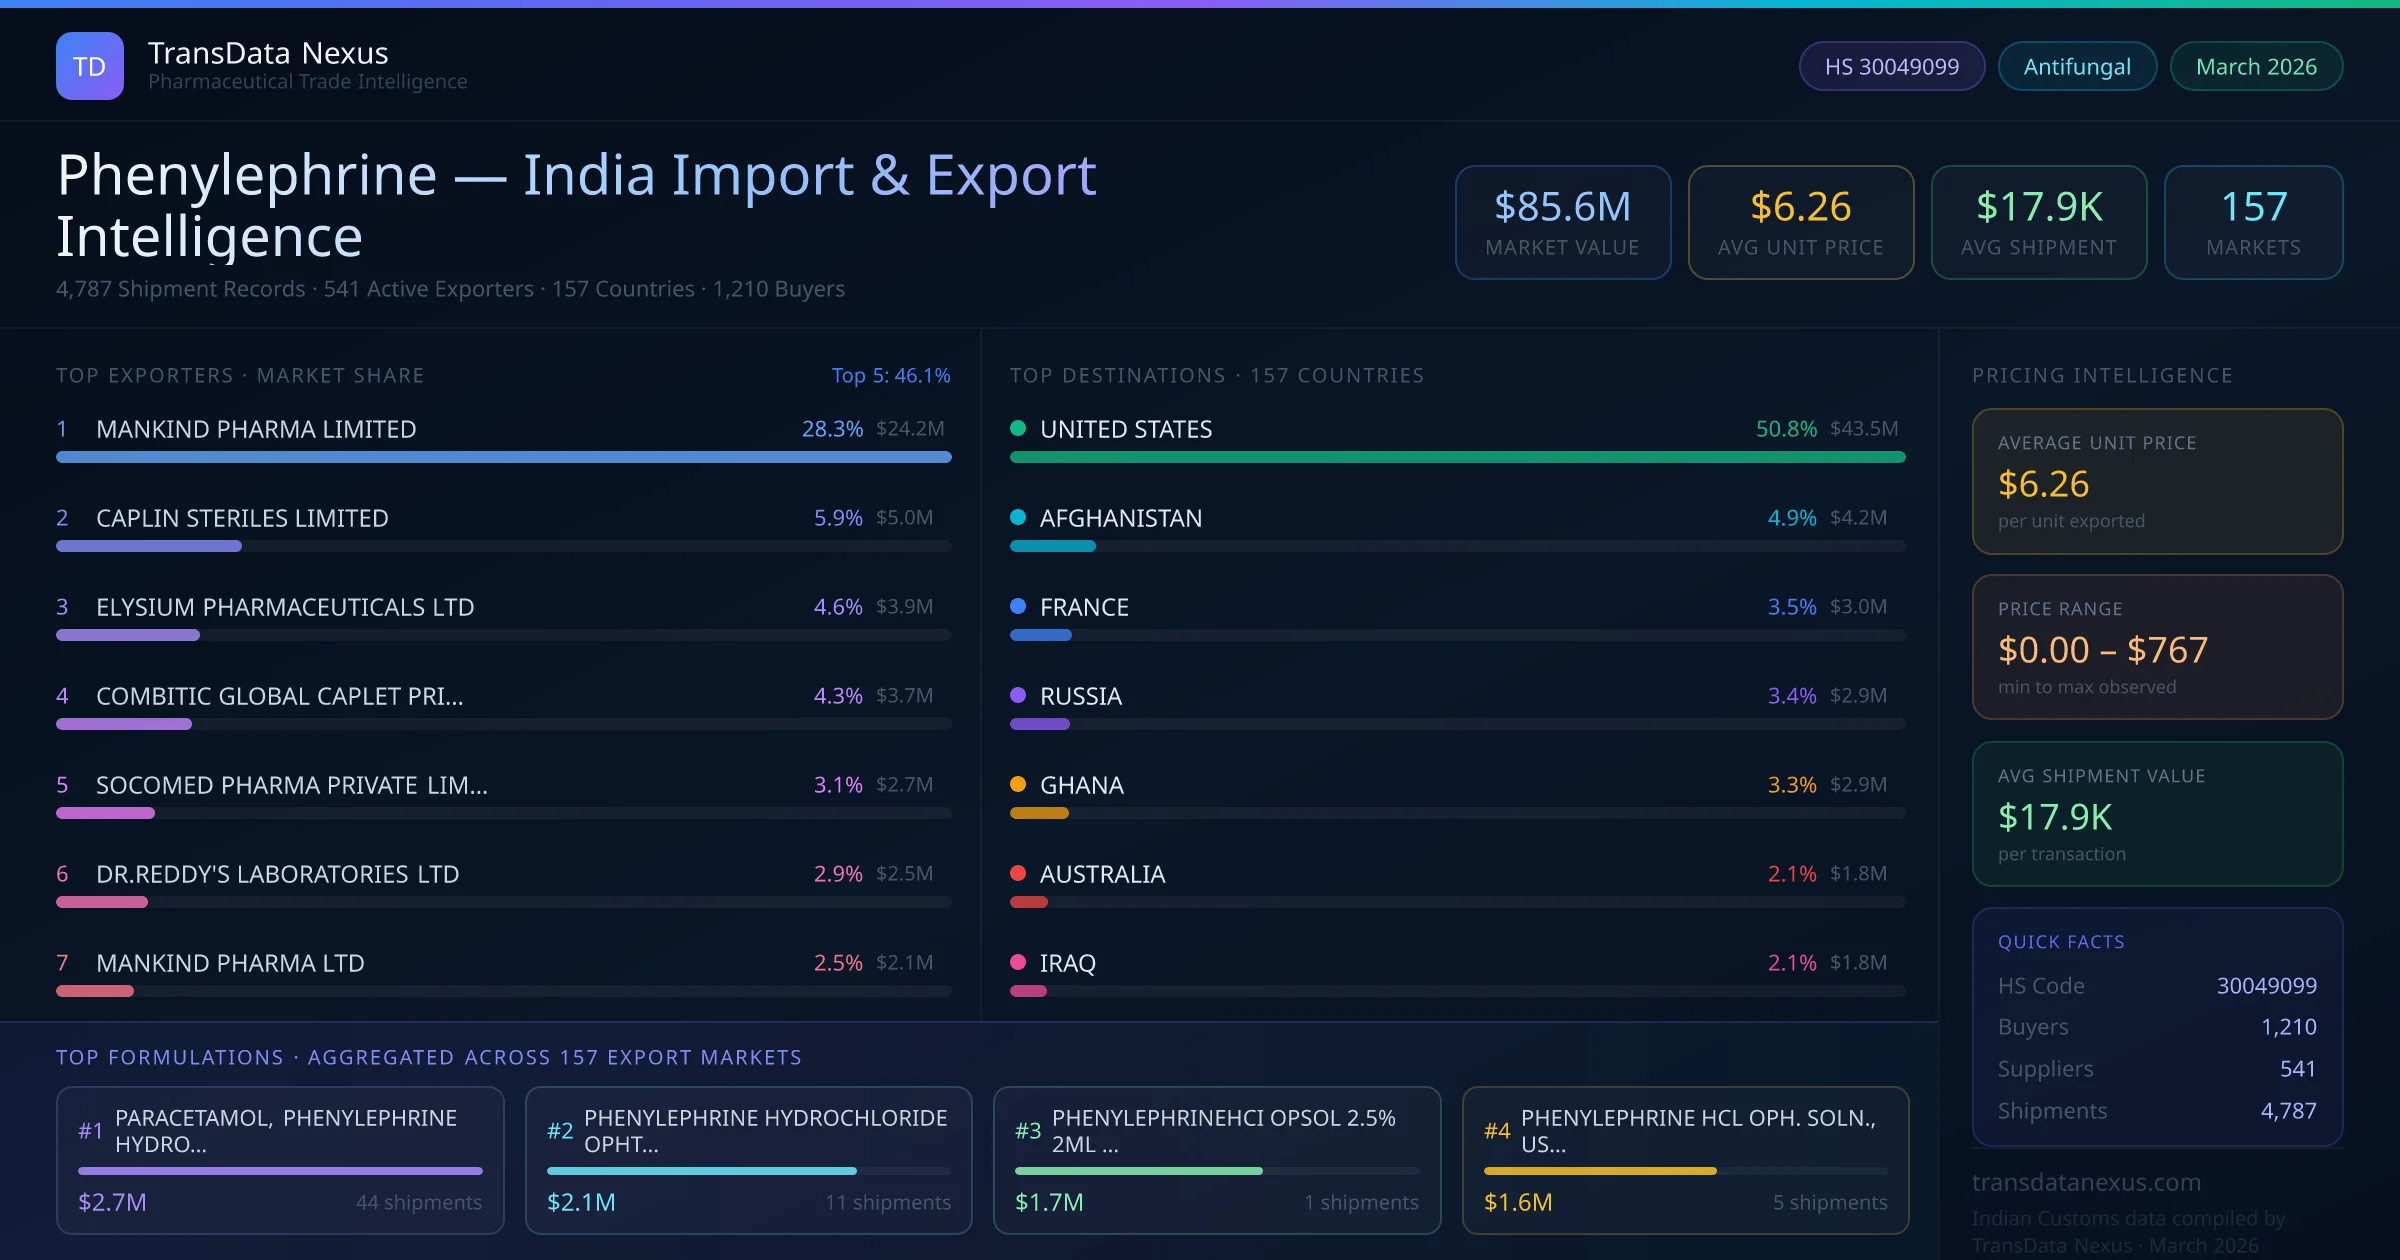
Task: Select the HS 30049099 filter pill
Action: (1891, 66)
